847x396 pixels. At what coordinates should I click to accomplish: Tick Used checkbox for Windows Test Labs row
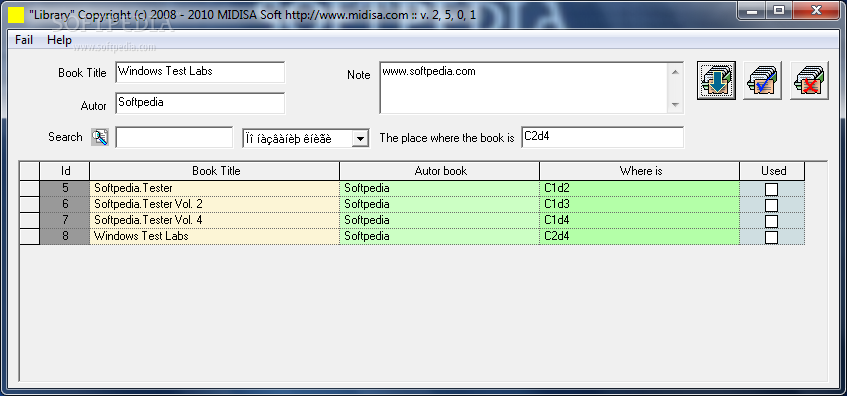click(x=771, y=237)
